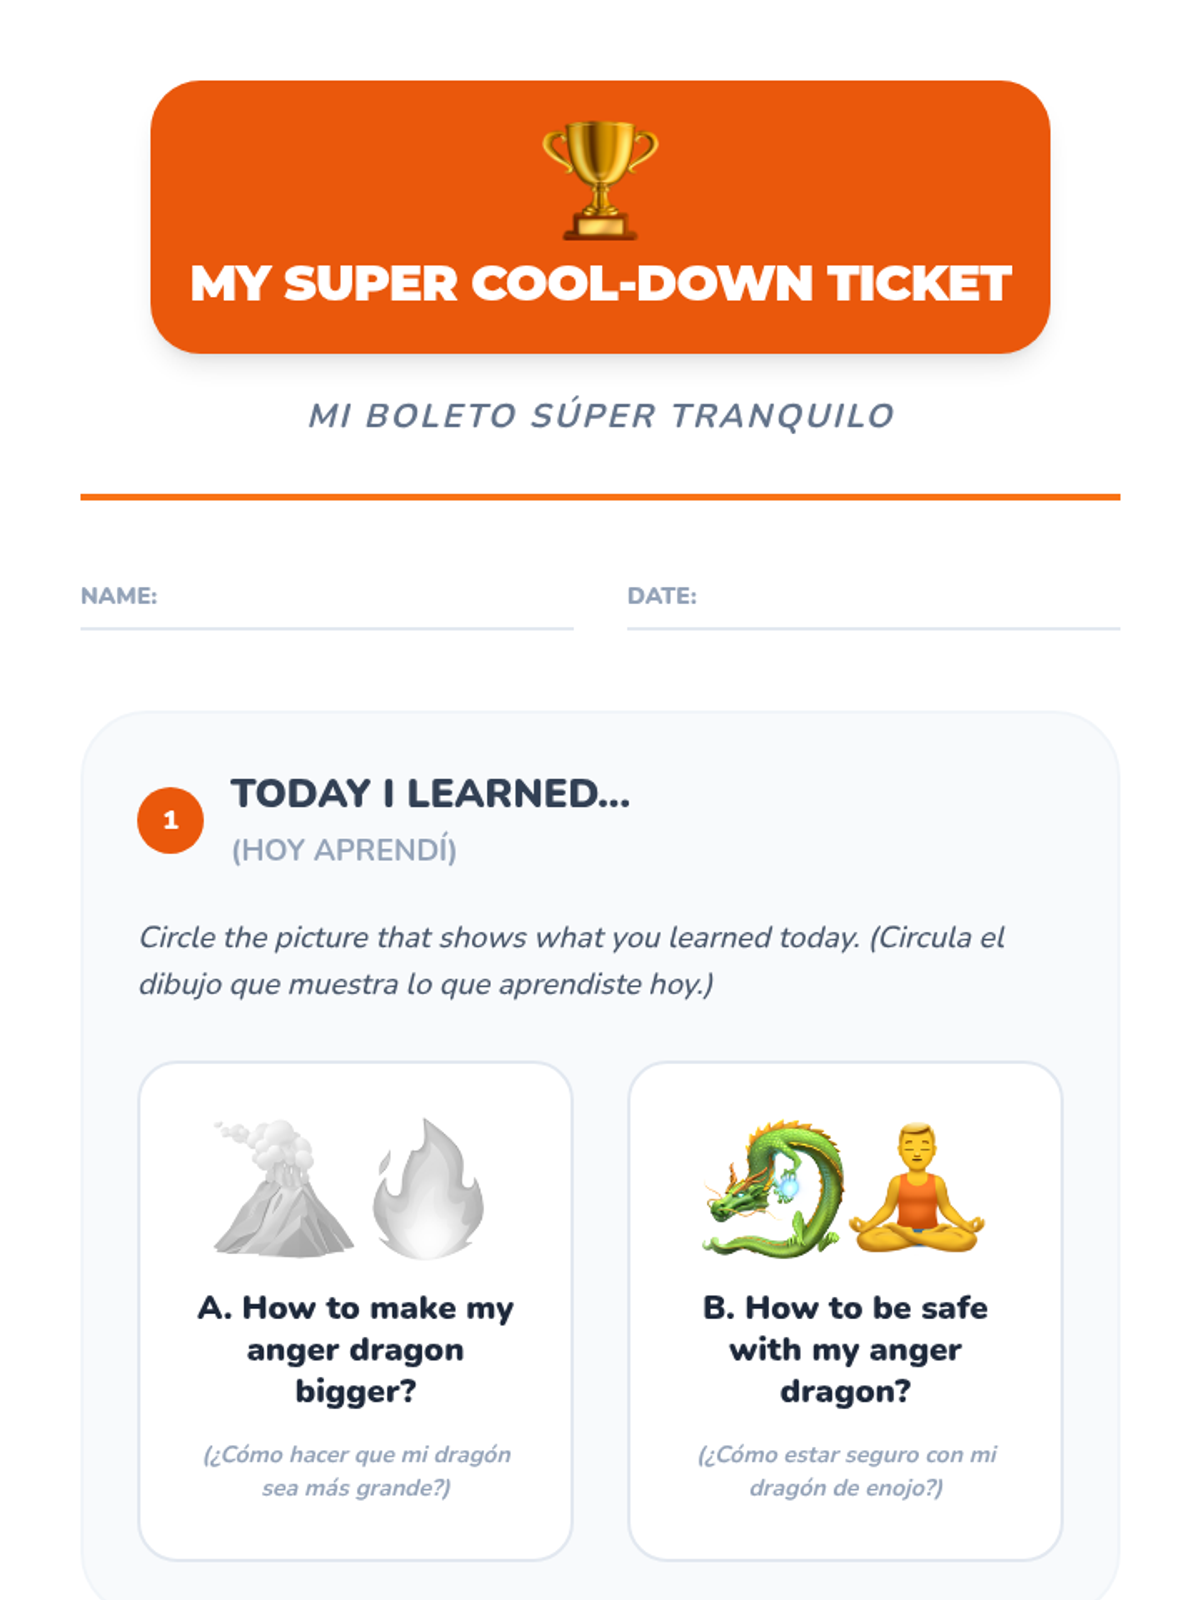Screen dimensions: 1200x1600
Task: Click the gray volcano emoji
Action: coord(283,1188)
